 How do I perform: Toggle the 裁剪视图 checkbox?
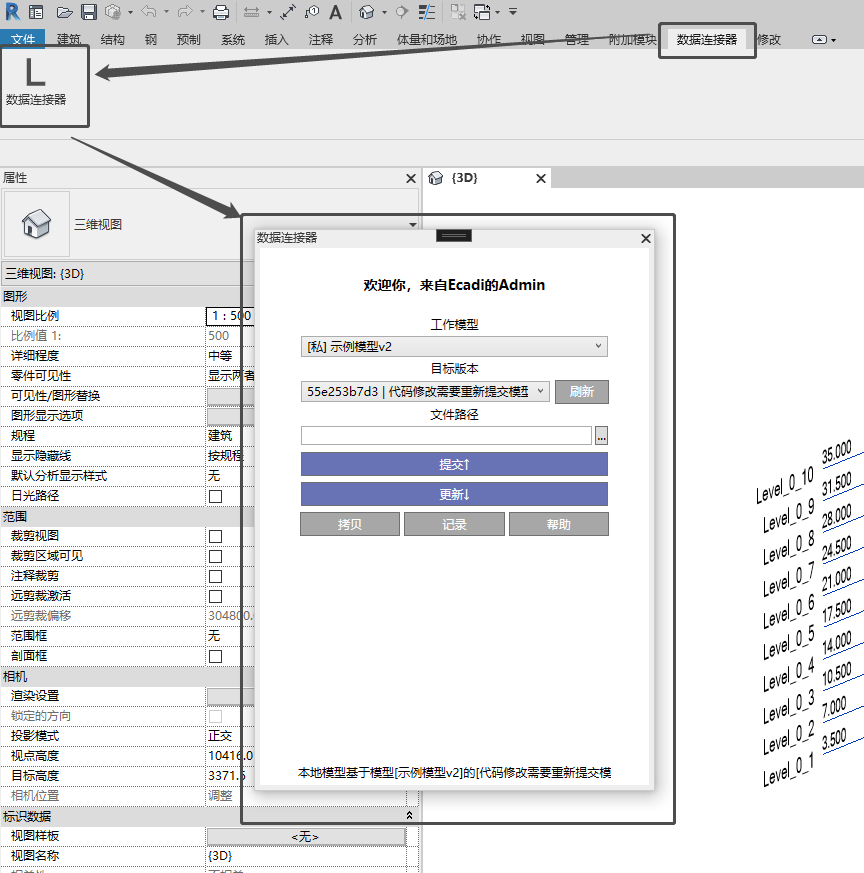point(215,536)
